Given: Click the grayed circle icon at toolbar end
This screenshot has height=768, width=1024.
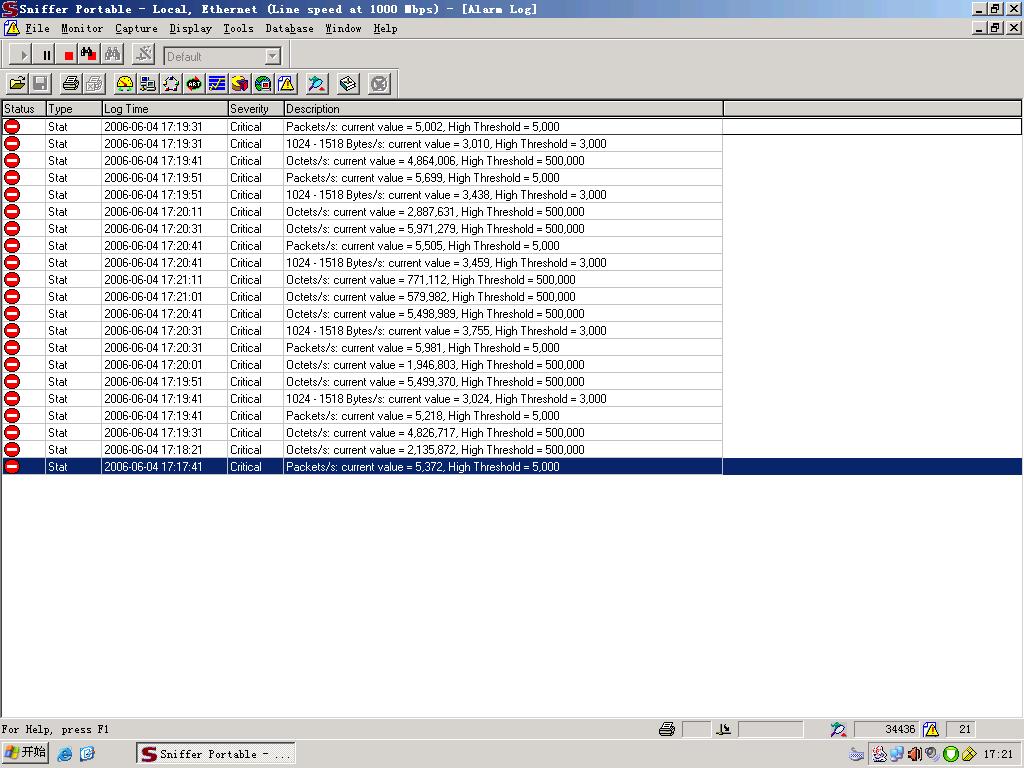Looking at the screenshot, I should tap(379, 84).
